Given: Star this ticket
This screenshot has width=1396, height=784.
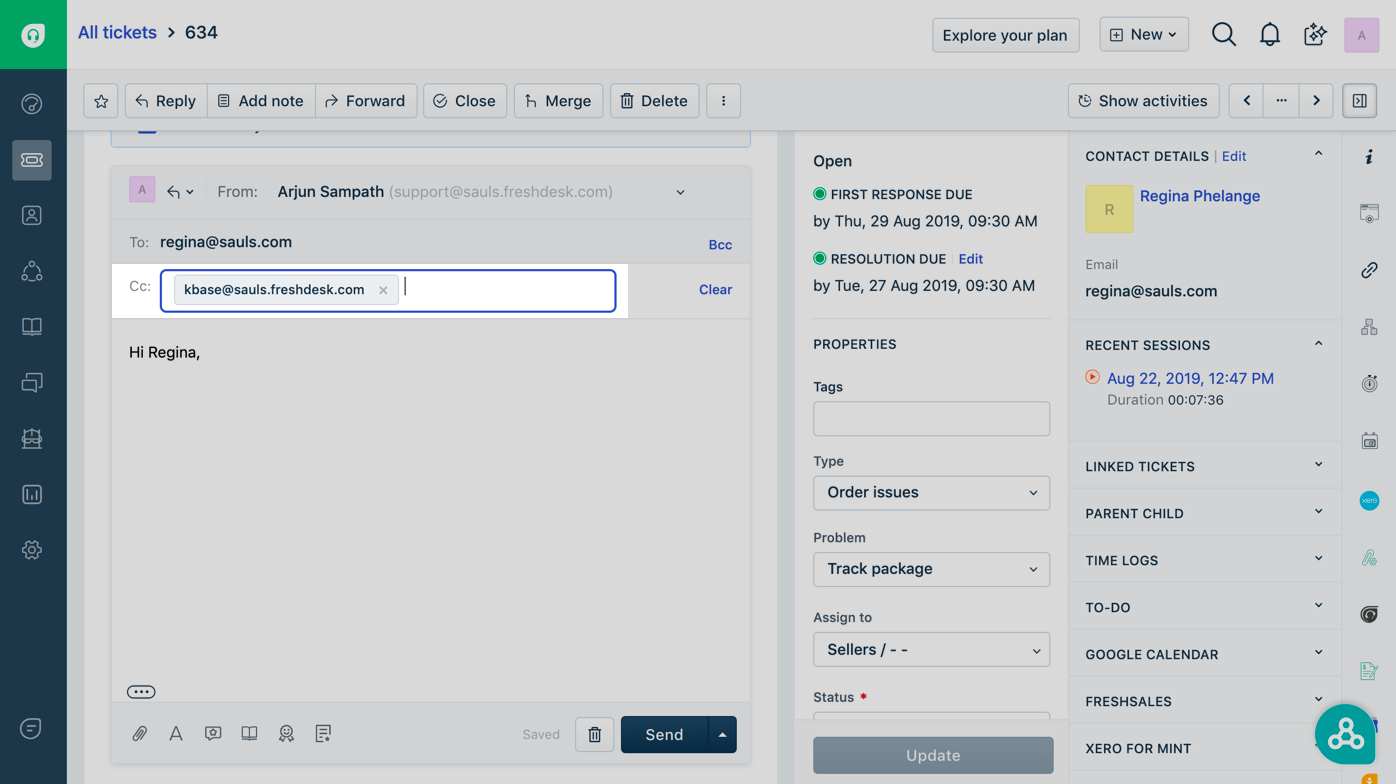Looking at the screenshot, I should (101, 101).
